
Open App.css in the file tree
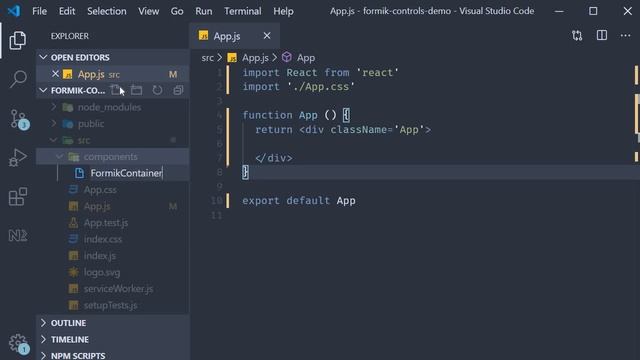point(113,189)
